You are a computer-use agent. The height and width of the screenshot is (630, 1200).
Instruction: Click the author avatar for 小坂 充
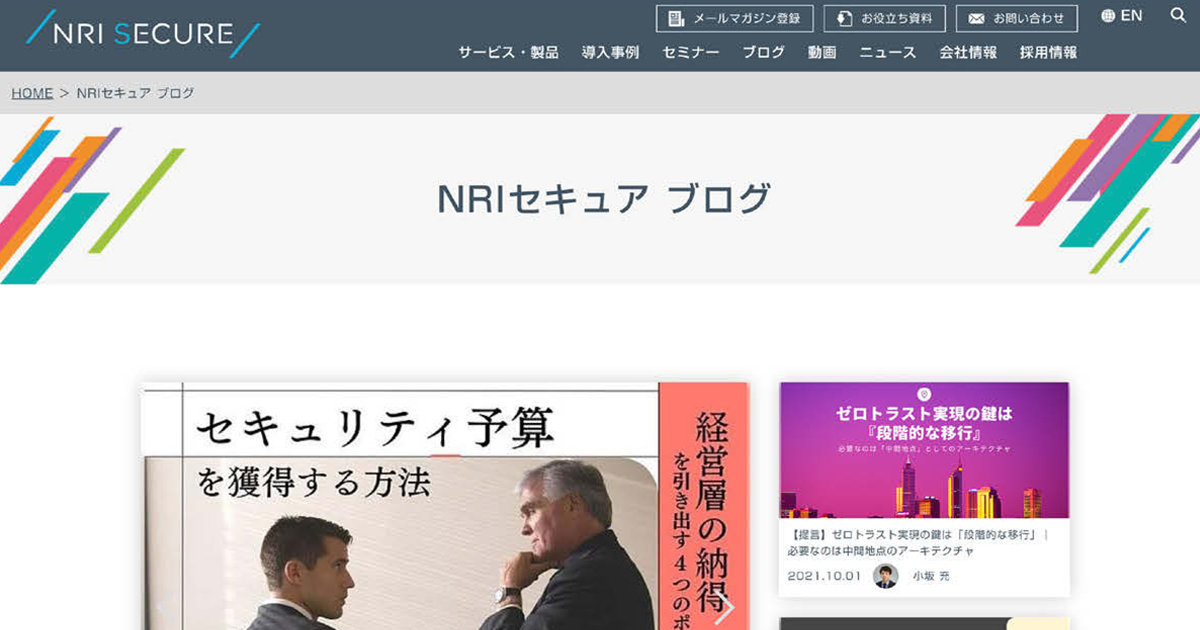pos(885,576)
